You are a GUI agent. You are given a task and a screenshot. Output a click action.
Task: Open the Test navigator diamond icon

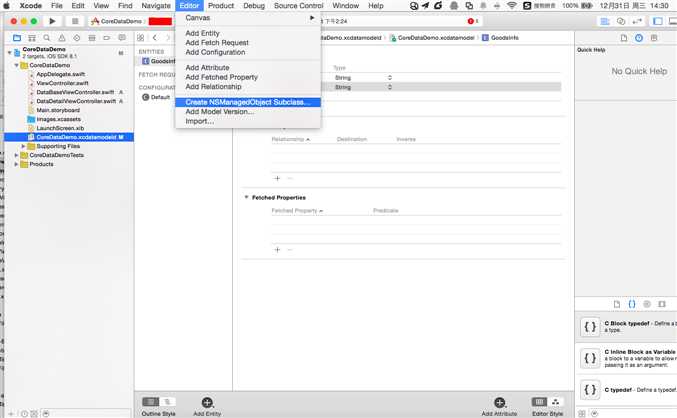pos(77,38)
